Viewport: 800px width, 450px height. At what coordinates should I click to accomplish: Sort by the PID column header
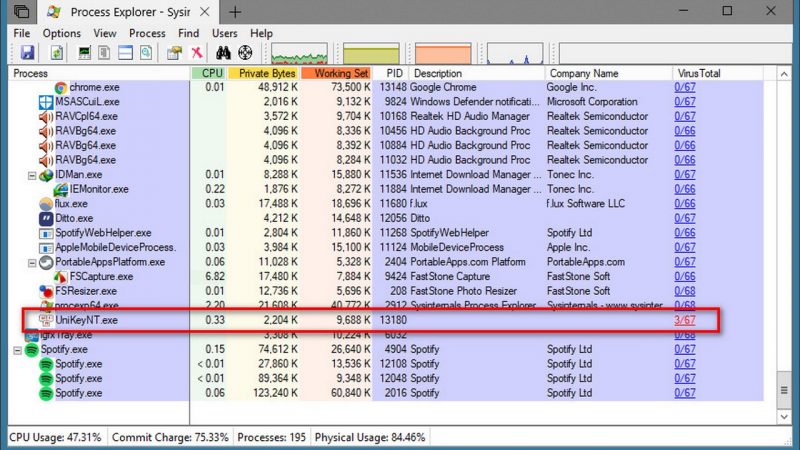coord(390,73)
